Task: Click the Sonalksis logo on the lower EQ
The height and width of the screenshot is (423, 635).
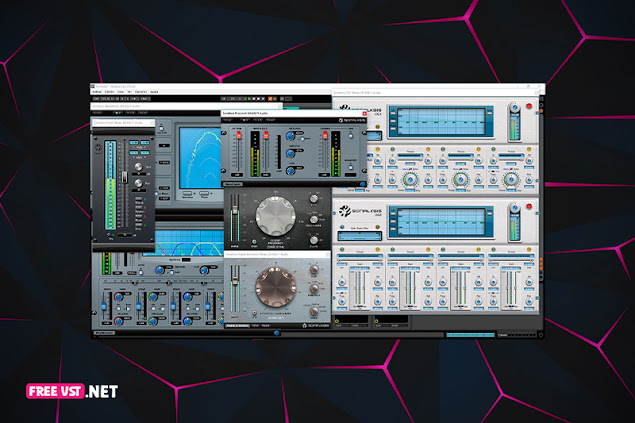Action: [x=360, y=211]
